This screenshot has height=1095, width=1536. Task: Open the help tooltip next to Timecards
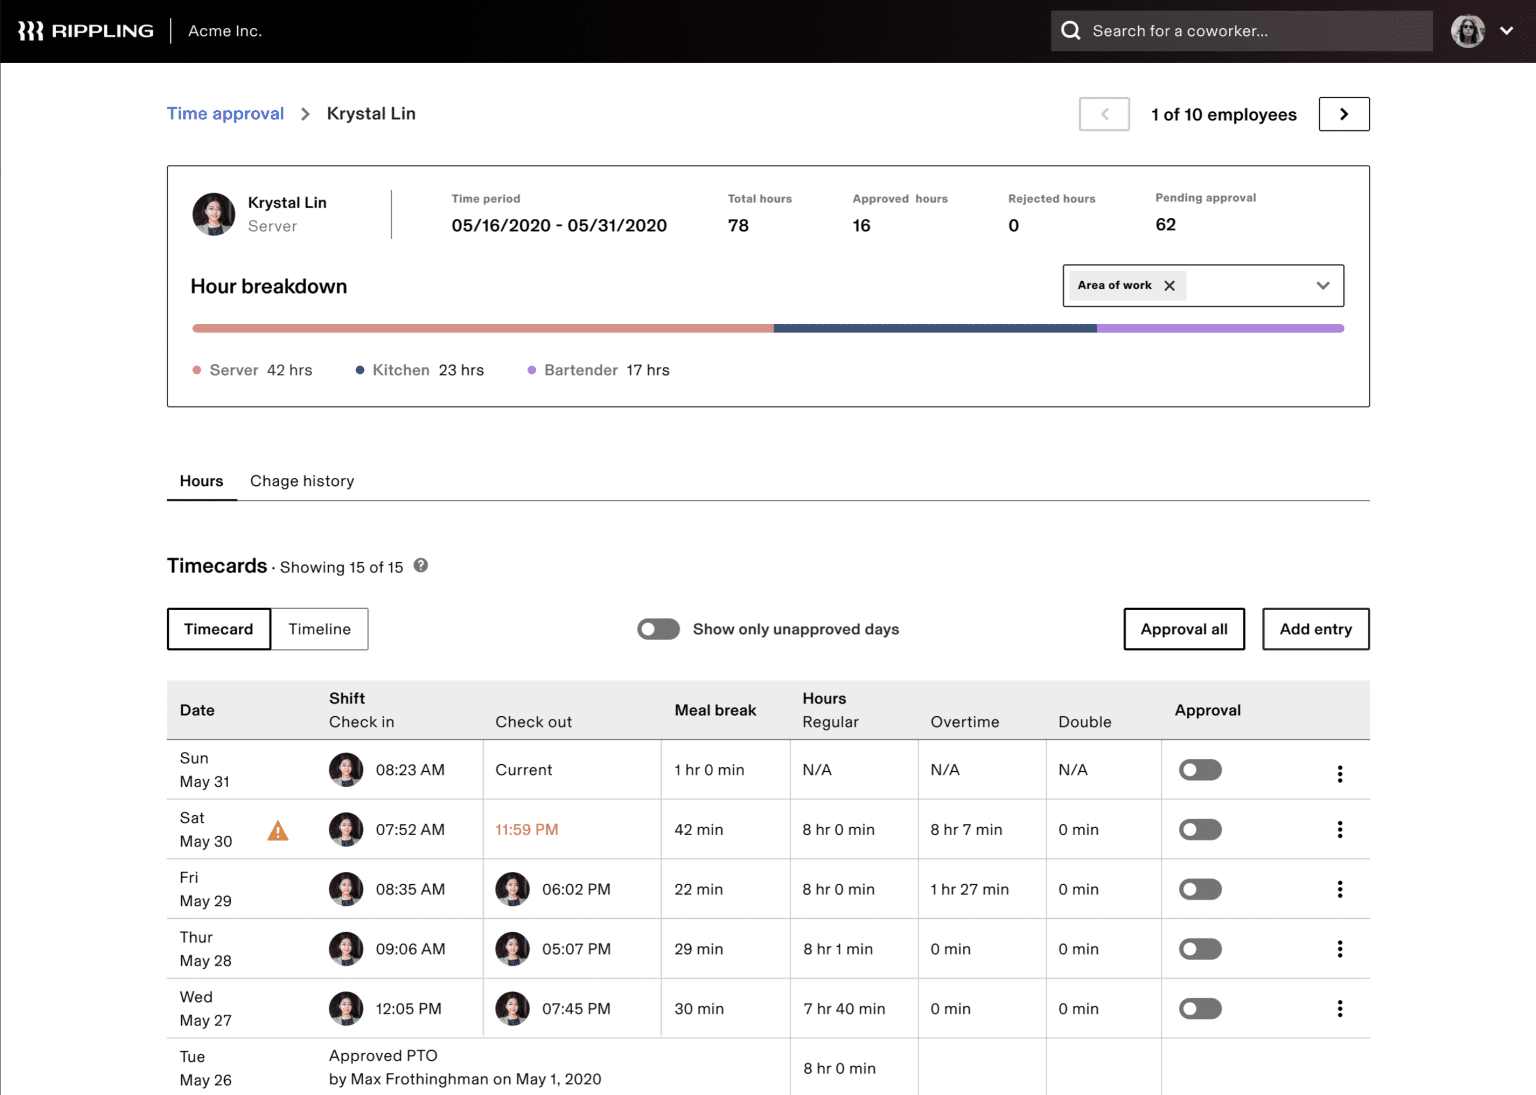tap(420, 565)
